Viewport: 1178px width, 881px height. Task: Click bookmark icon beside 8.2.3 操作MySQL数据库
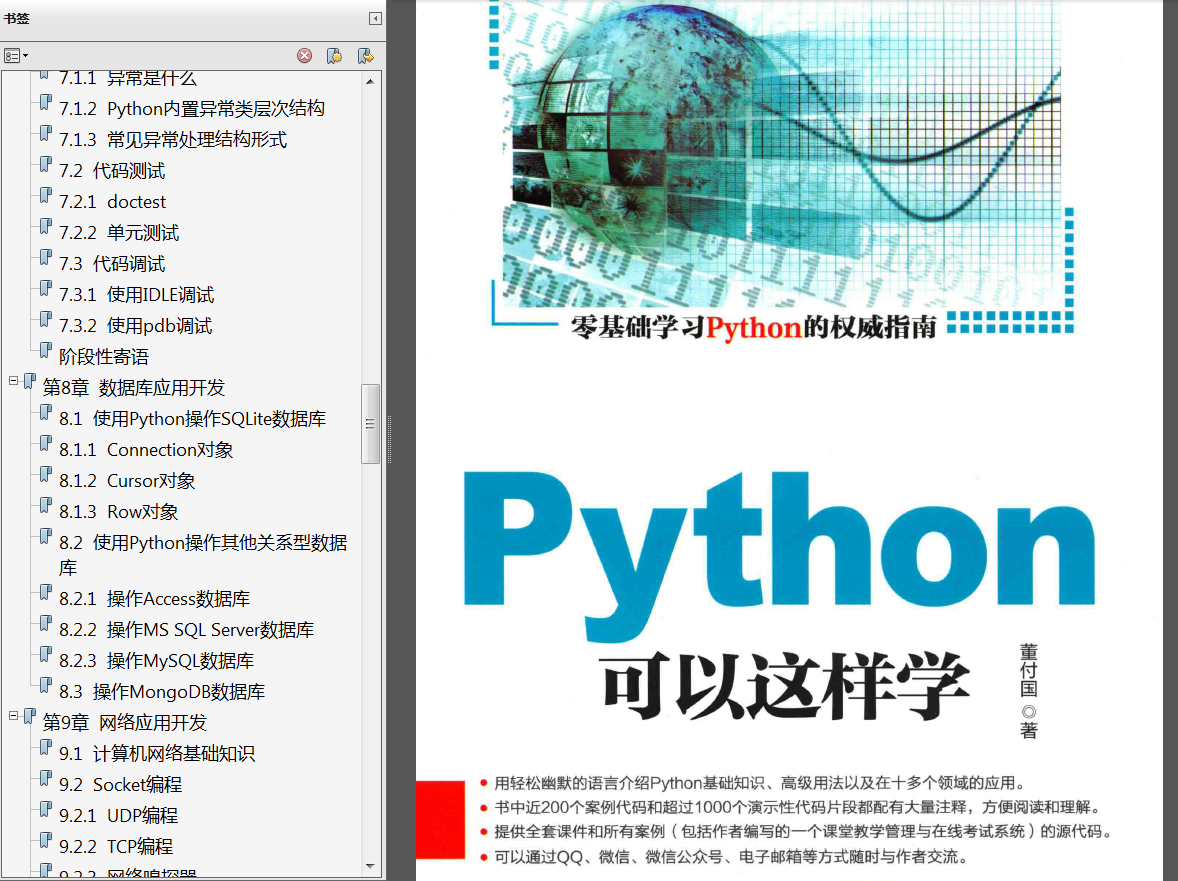pyautogui.click(x=46, y=654)
